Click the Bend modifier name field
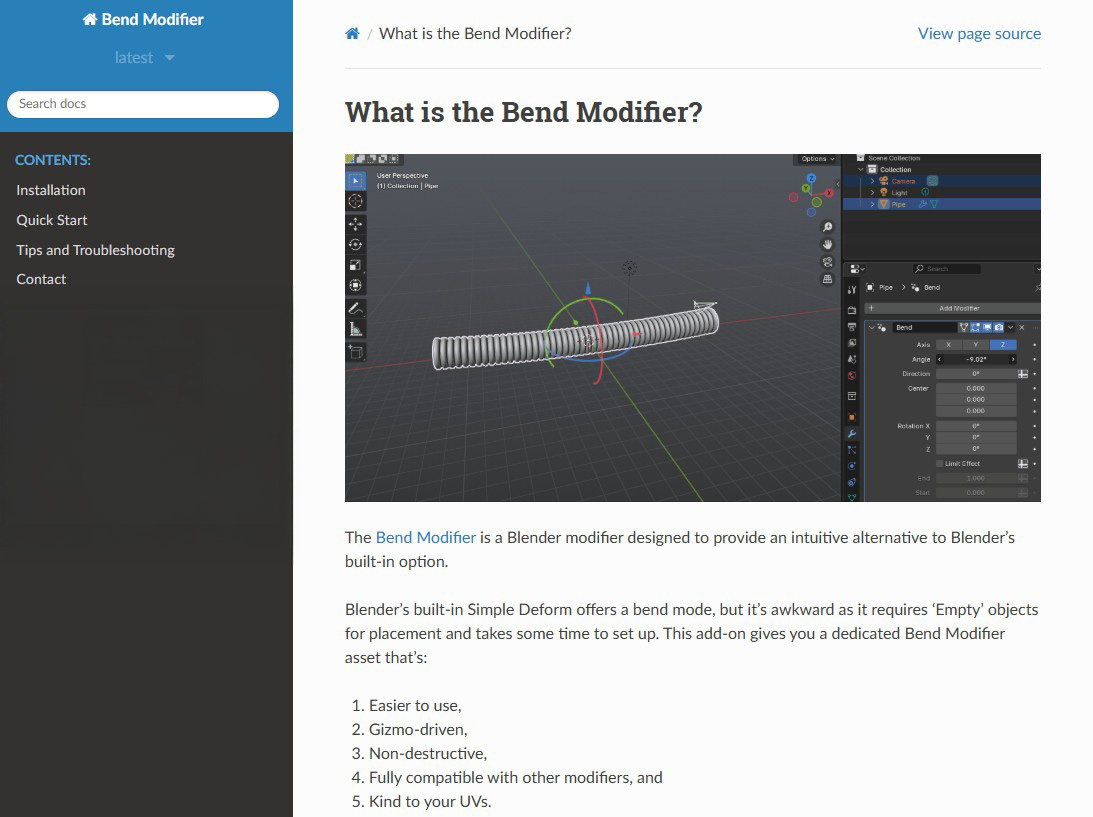The image size is (1093, 817). [x=924, y=328]
